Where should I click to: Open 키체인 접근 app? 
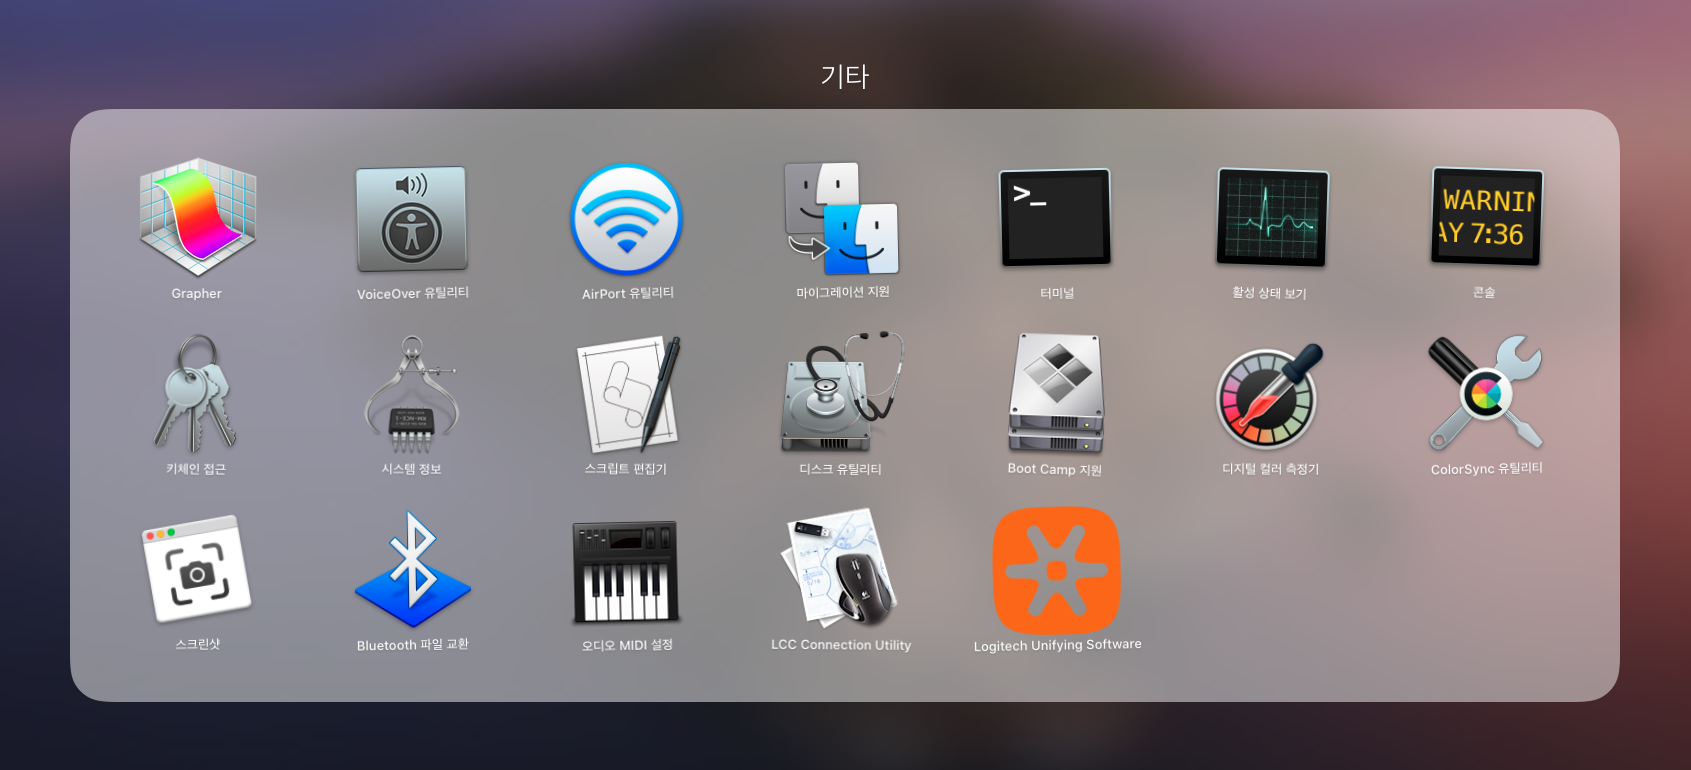click(197, 393)
